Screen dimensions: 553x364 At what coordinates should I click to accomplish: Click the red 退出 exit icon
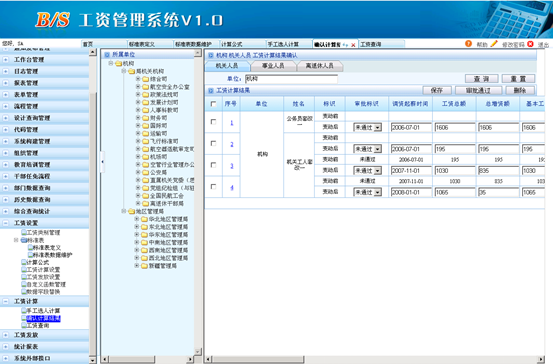(530, 44)
